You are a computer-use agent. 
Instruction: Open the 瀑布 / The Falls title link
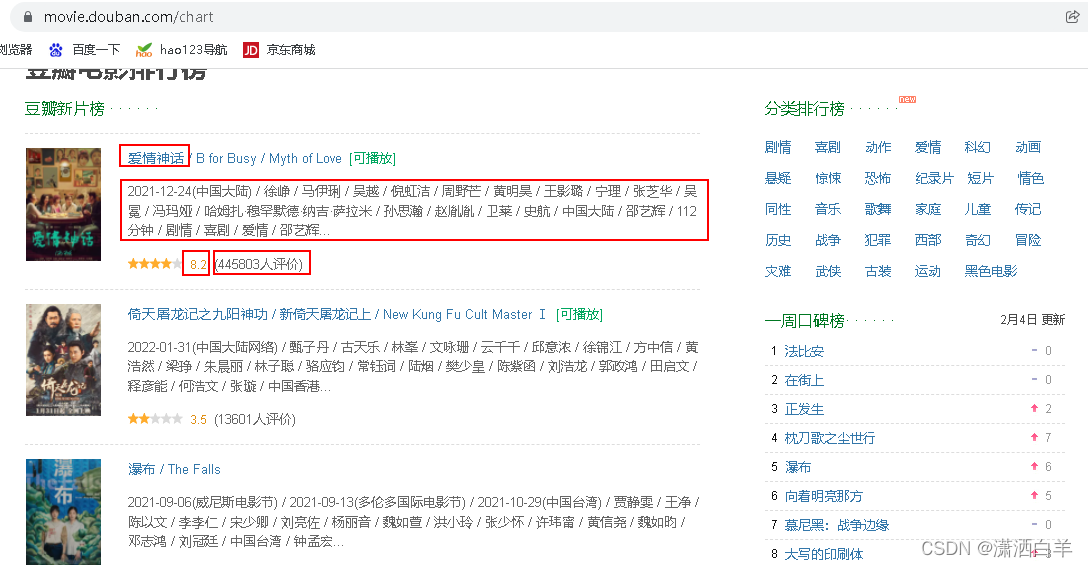(x=174, y=469)
